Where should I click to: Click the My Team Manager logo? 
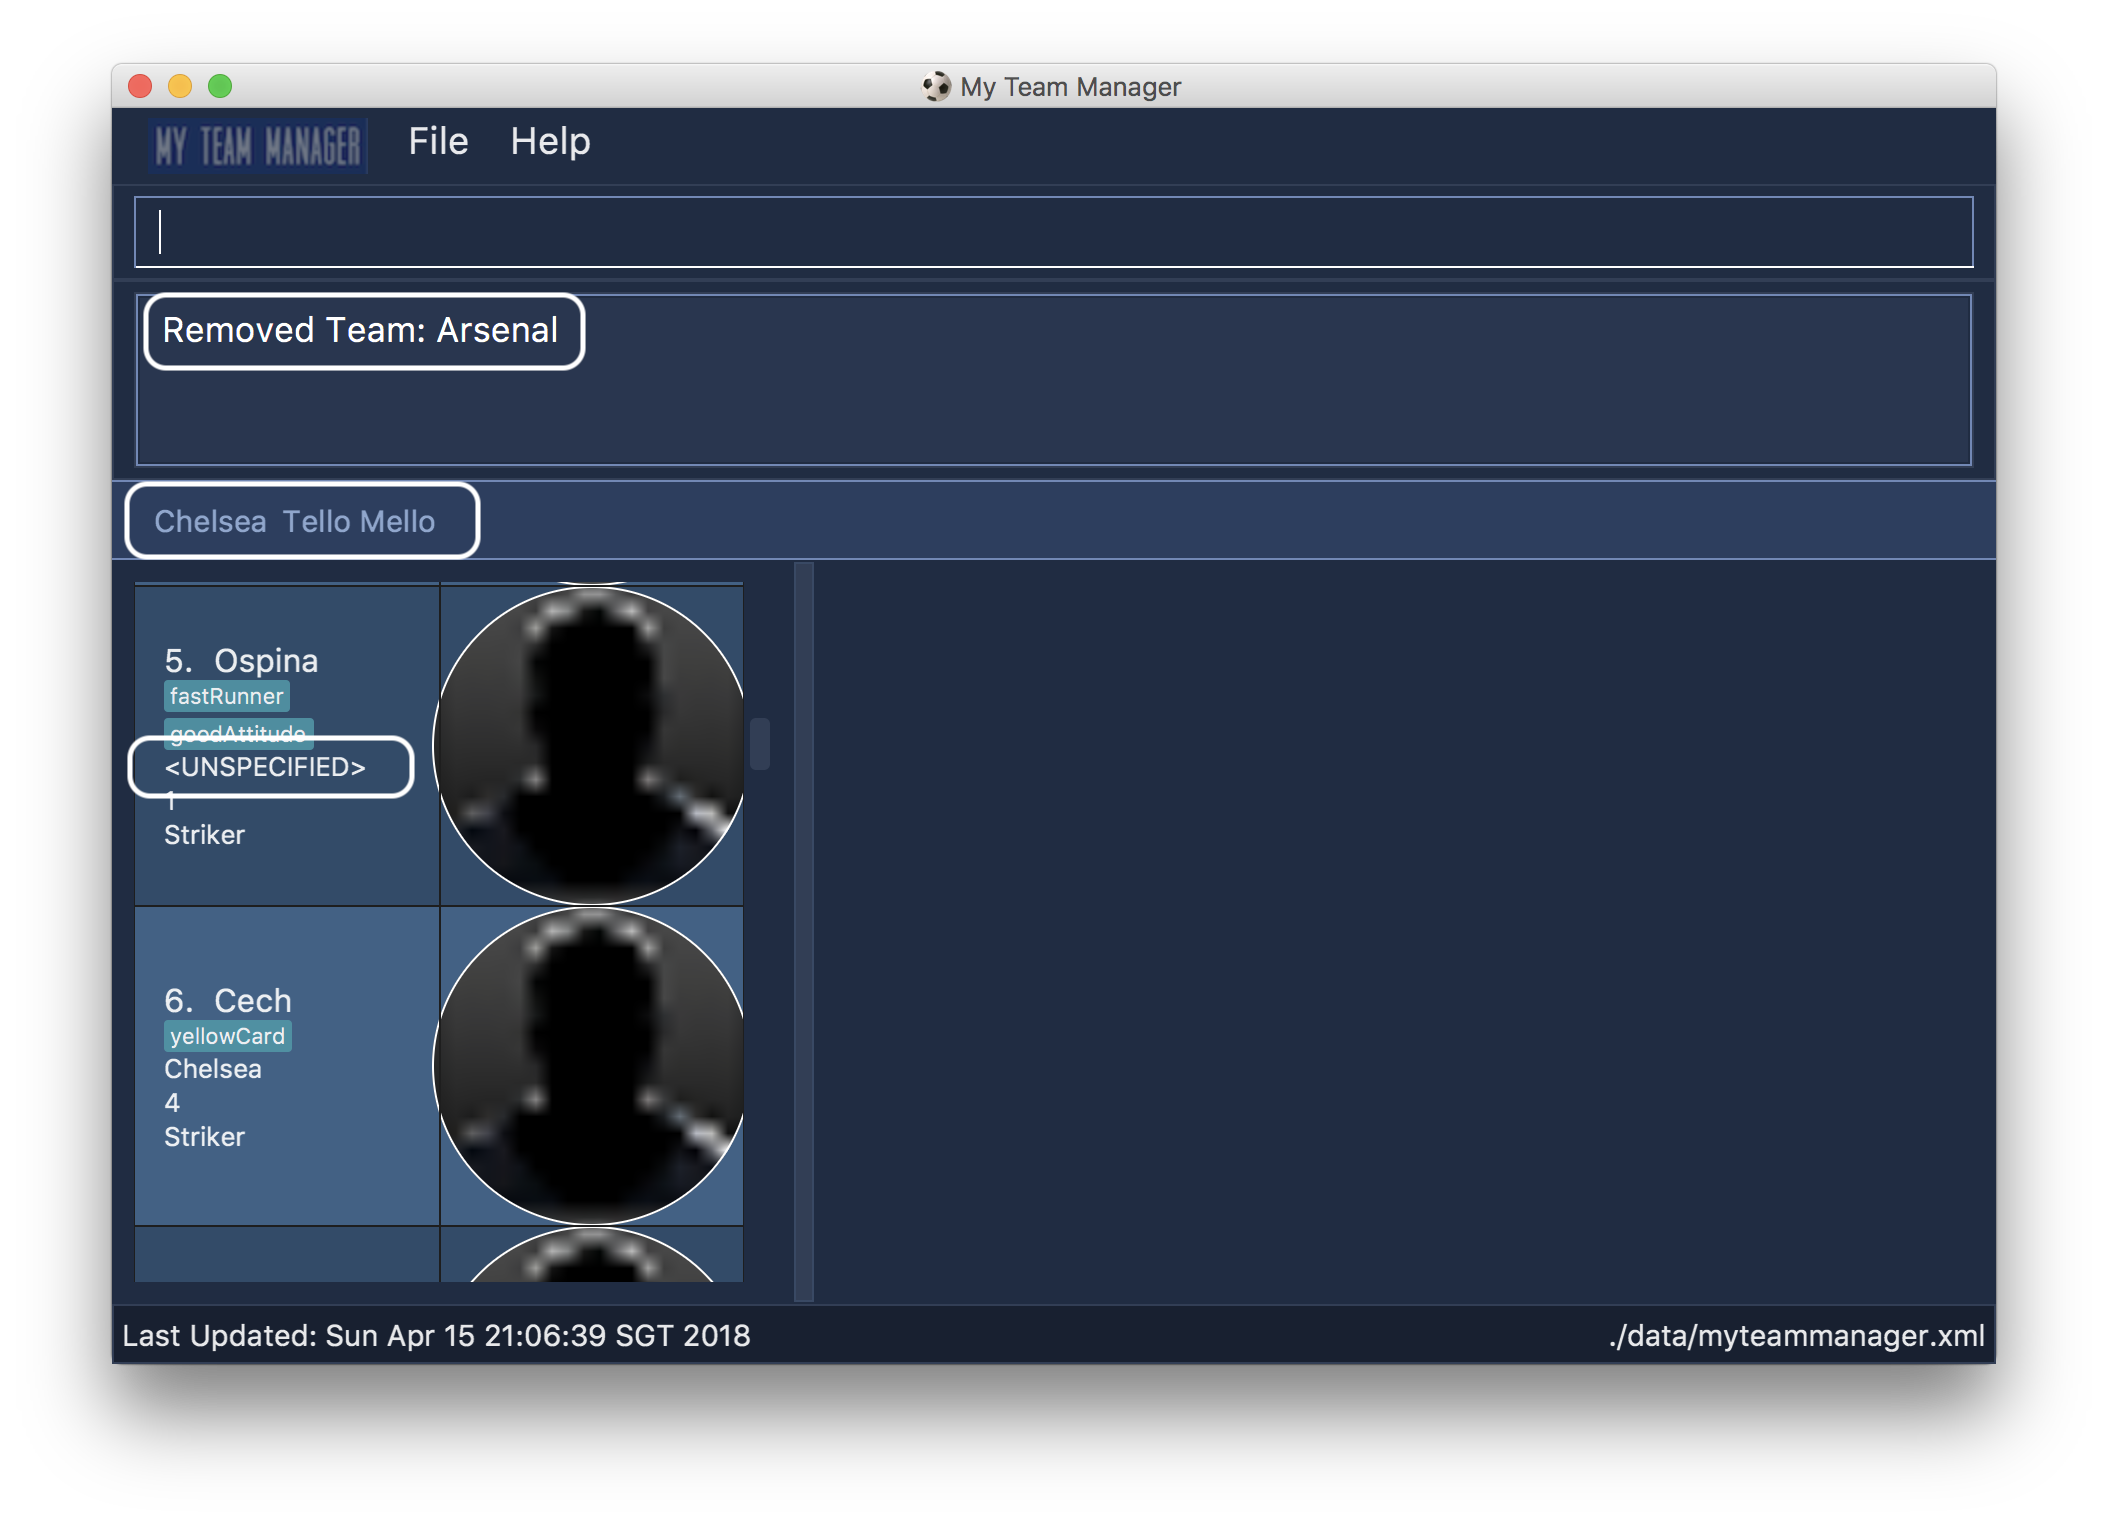(259, 146)
